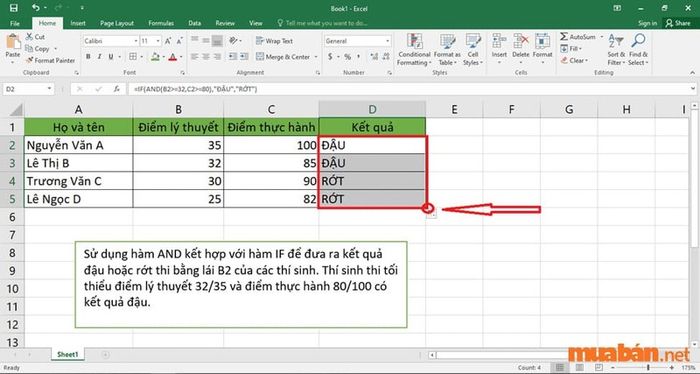This screenshot has height=374, width=700.
Task: Click the Sign in link
Action: [647, 23]
